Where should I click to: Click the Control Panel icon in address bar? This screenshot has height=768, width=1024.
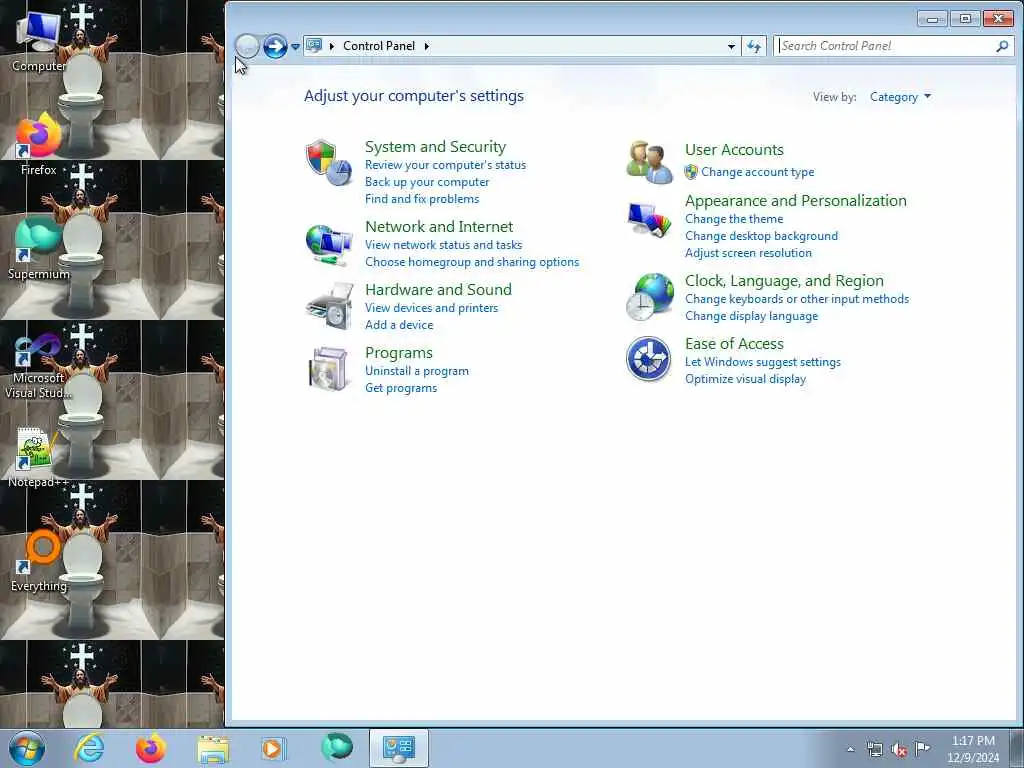pos(314,46)
